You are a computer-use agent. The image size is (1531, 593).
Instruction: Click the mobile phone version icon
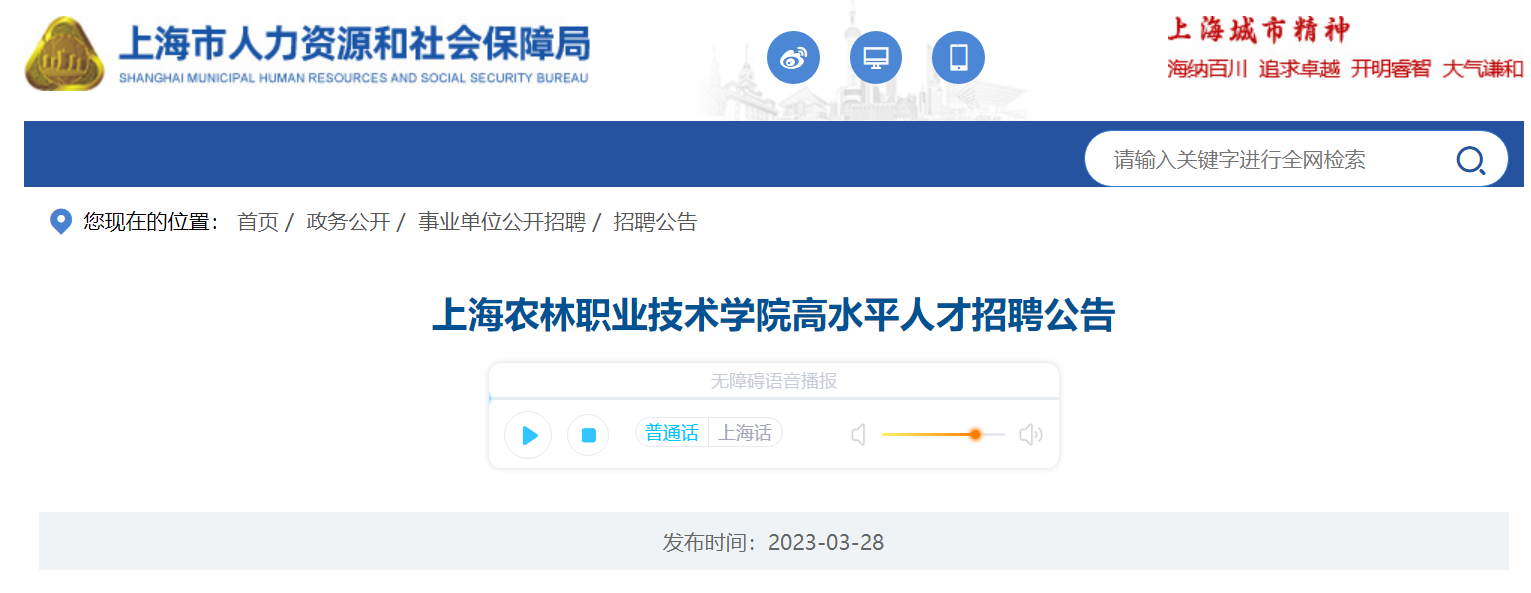point(958,58)
